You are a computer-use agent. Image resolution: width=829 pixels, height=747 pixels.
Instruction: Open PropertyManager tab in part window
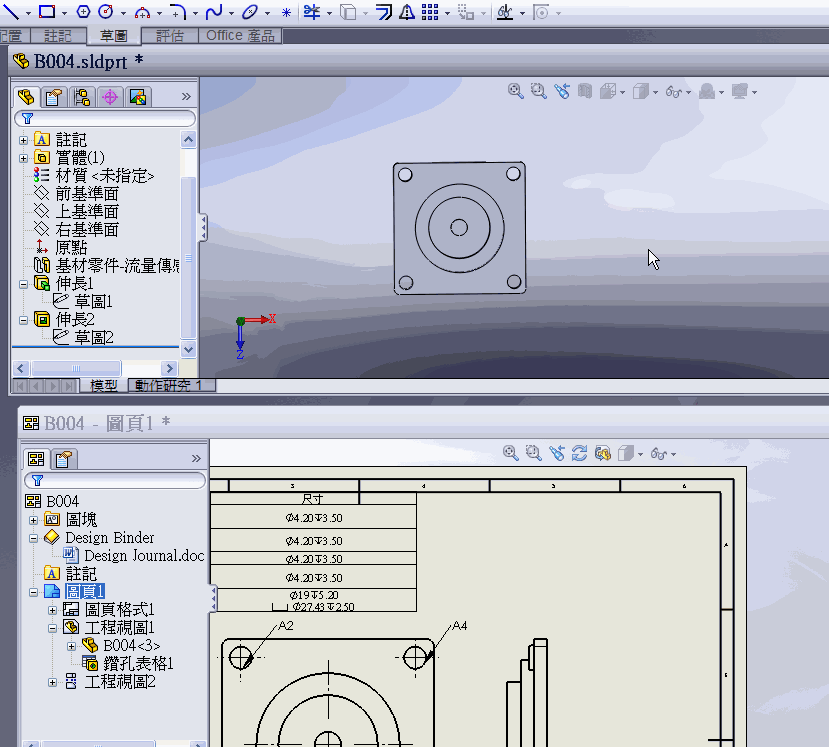(x=54, y=97)
